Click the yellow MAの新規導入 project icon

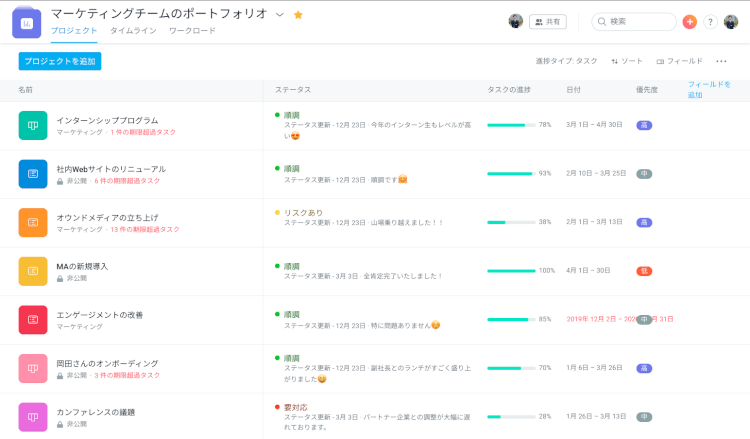pyautogui.click(x=33, y=271)
